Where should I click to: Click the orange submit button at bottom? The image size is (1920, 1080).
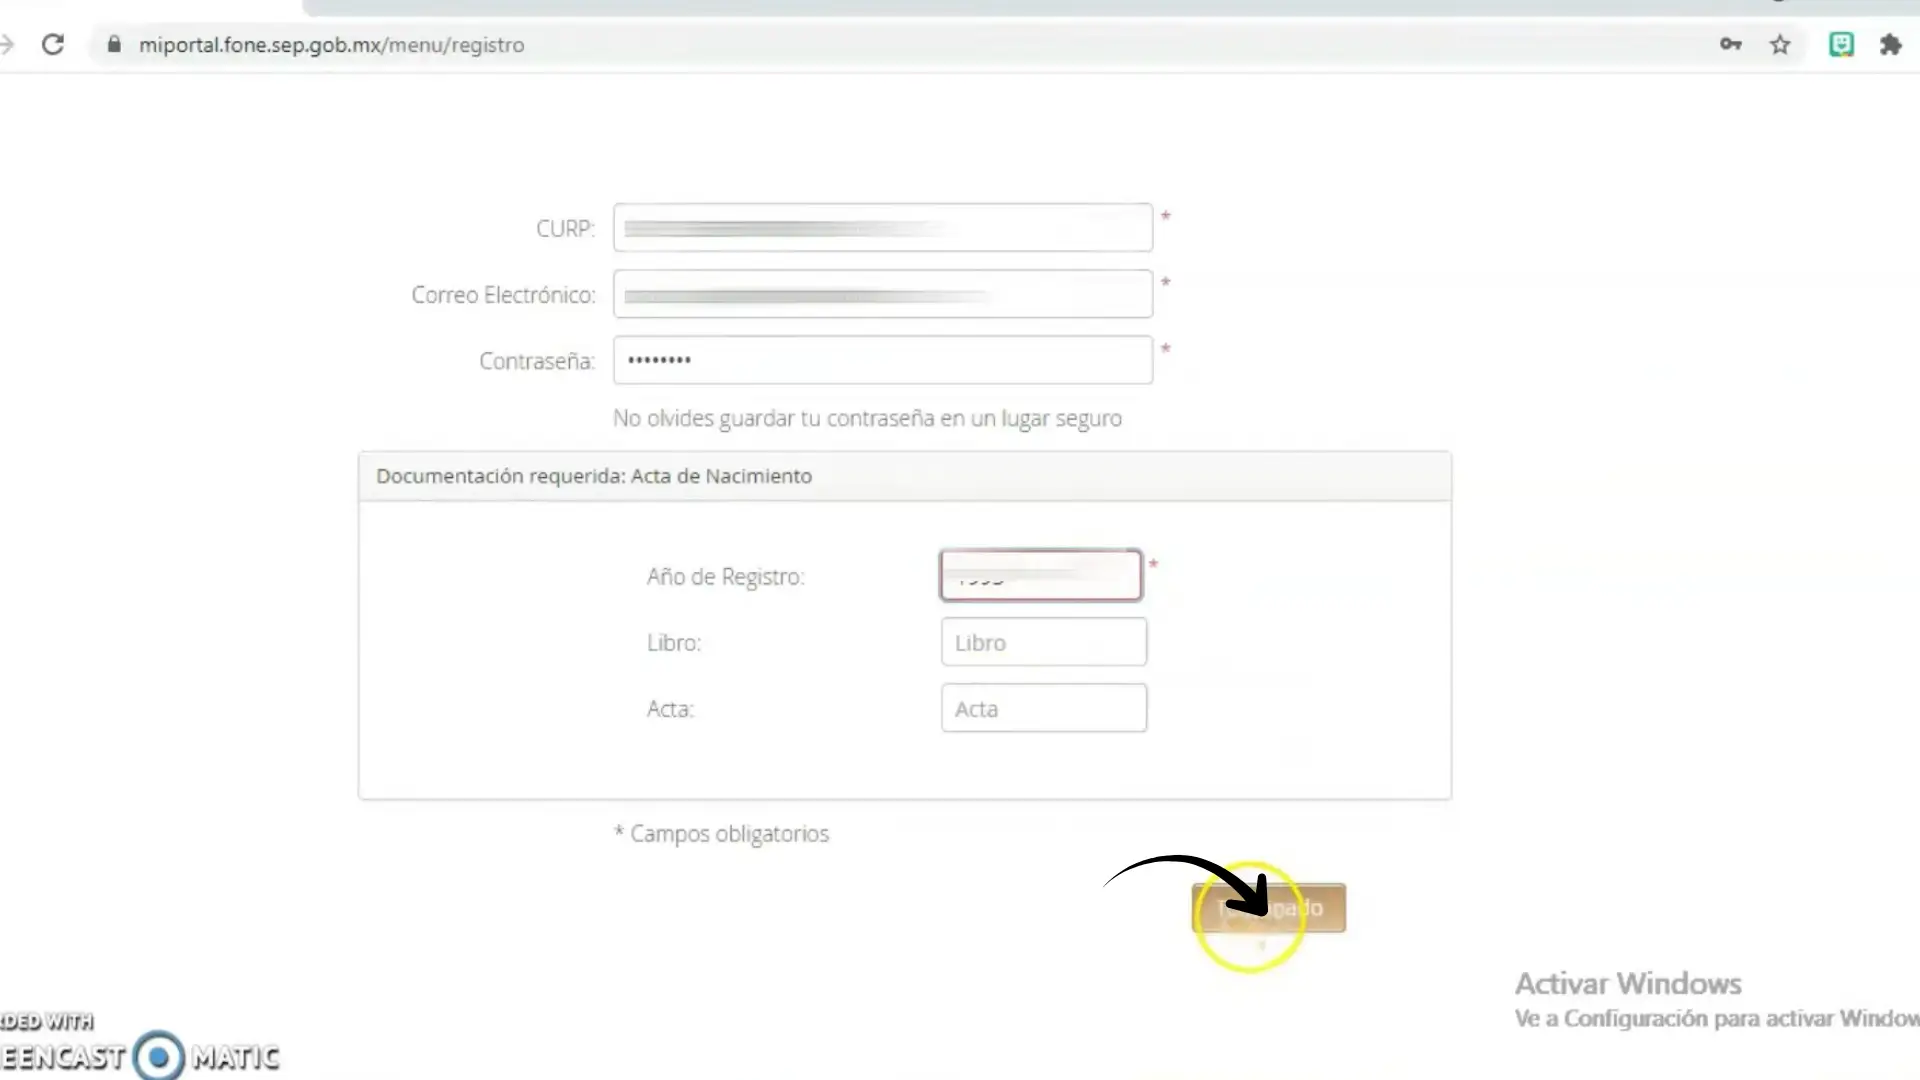pos(1269,908)
